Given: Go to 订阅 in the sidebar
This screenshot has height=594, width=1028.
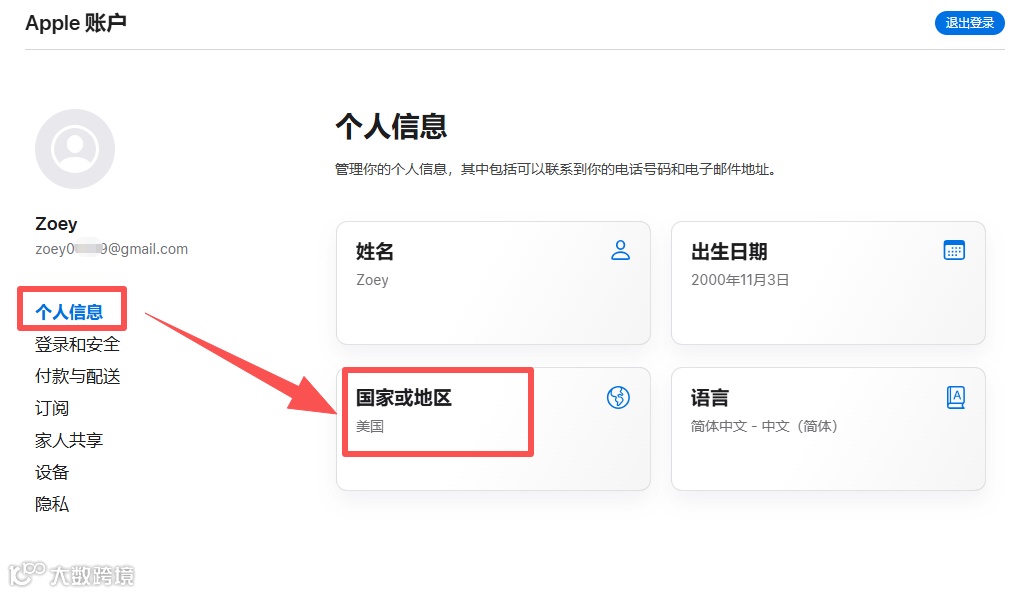Looking at the screenshot, I should point(52,408).
